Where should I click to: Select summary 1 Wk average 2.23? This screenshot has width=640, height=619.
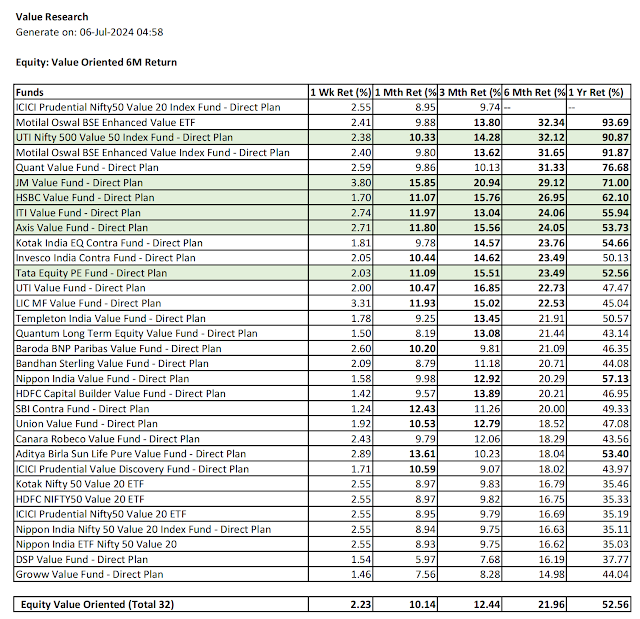(361, 604)
